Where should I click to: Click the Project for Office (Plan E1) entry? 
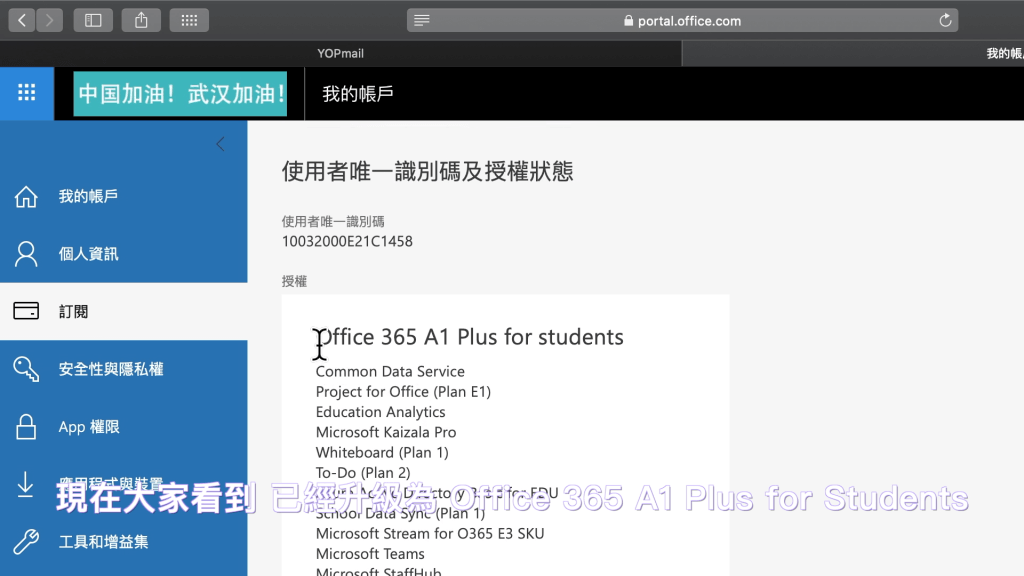pos(404,392)
